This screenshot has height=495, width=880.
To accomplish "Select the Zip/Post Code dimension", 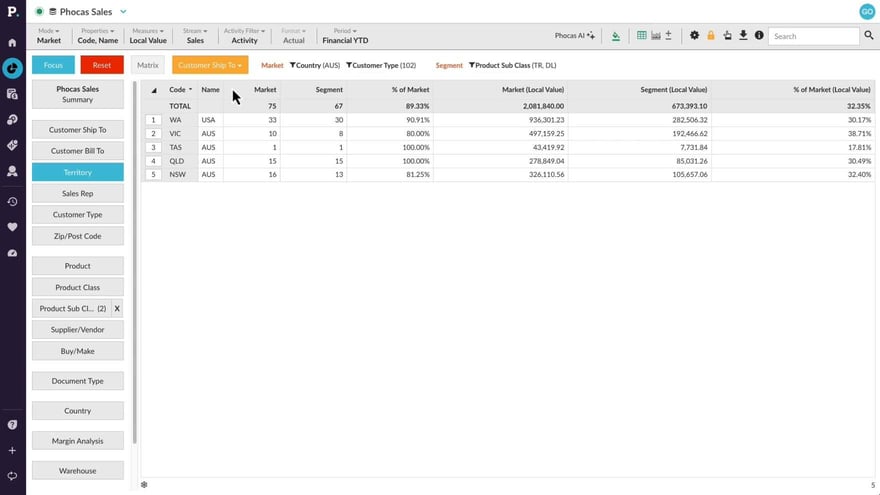I will (x=77, y=236).
